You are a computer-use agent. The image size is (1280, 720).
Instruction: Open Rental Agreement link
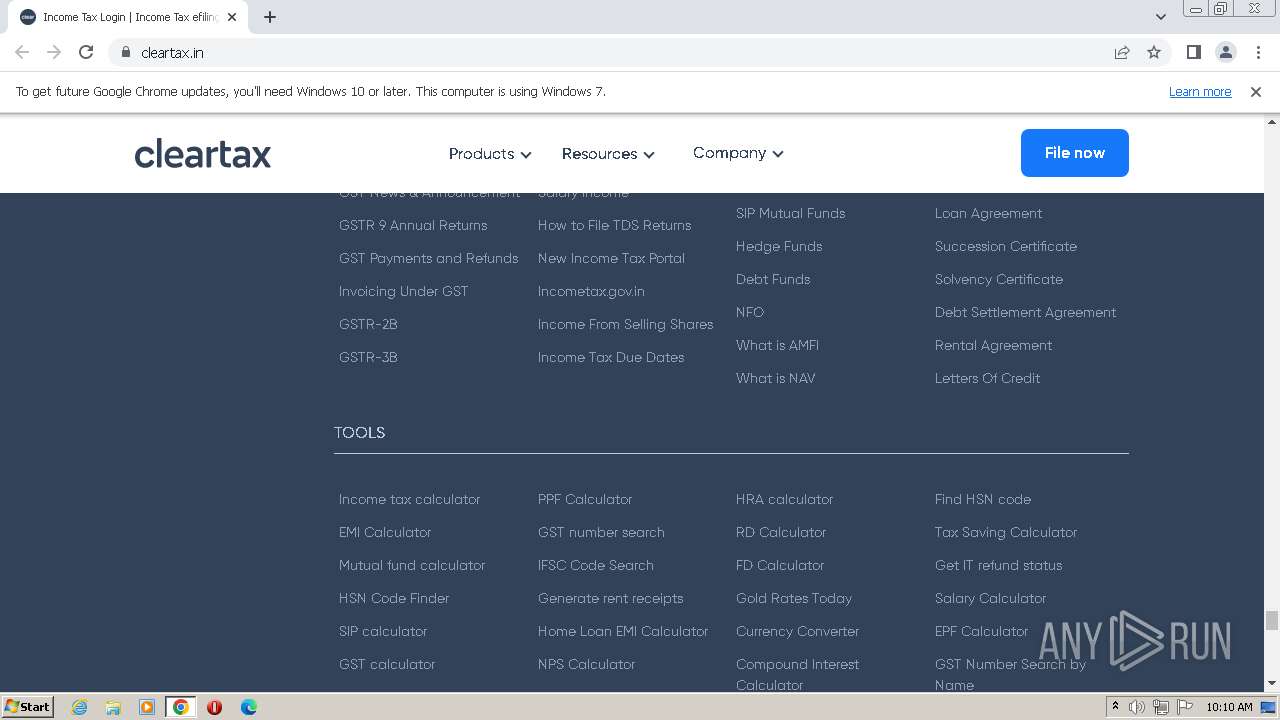(x=994, y=345)
